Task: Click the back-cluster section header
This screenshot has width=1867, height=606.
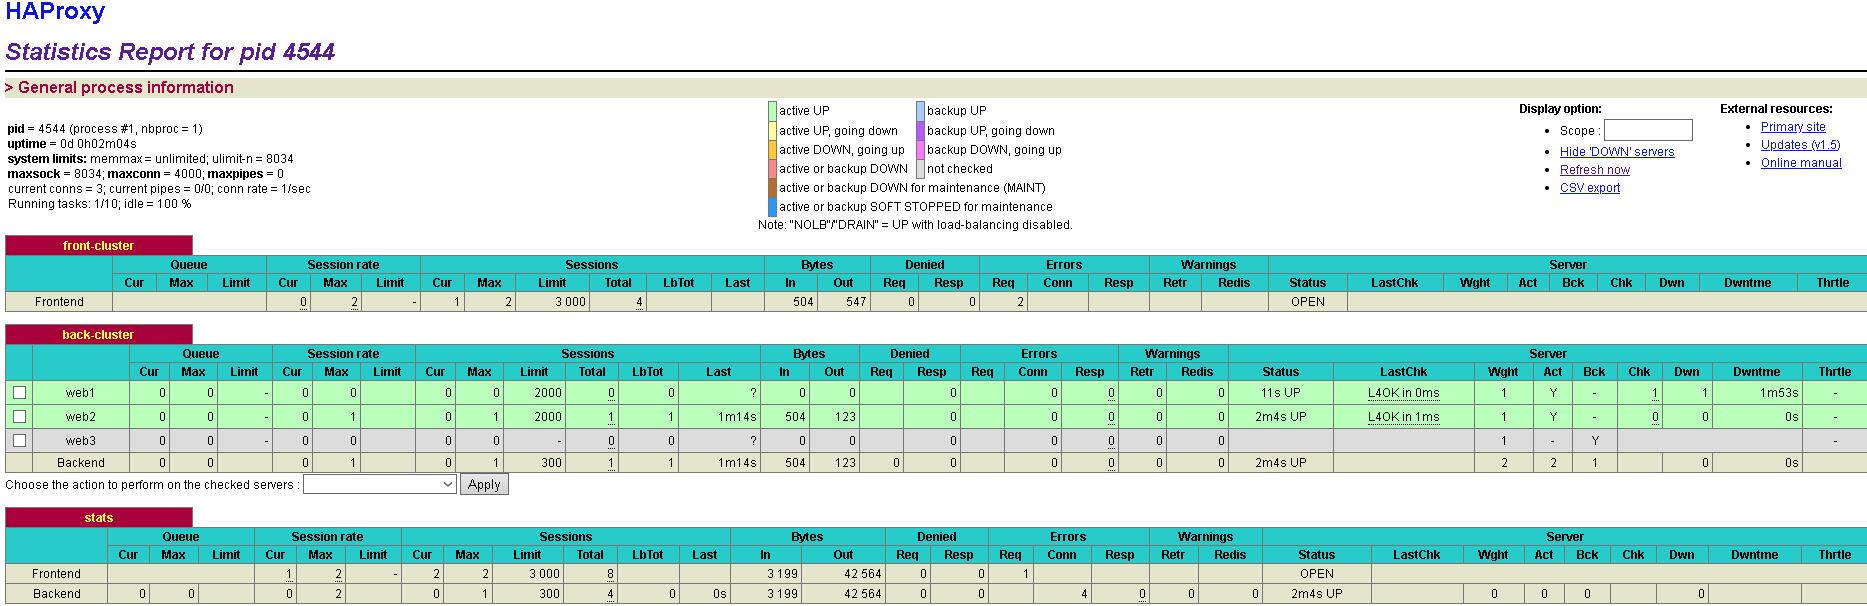Action: pyautogui.click(x=98, y=334)
